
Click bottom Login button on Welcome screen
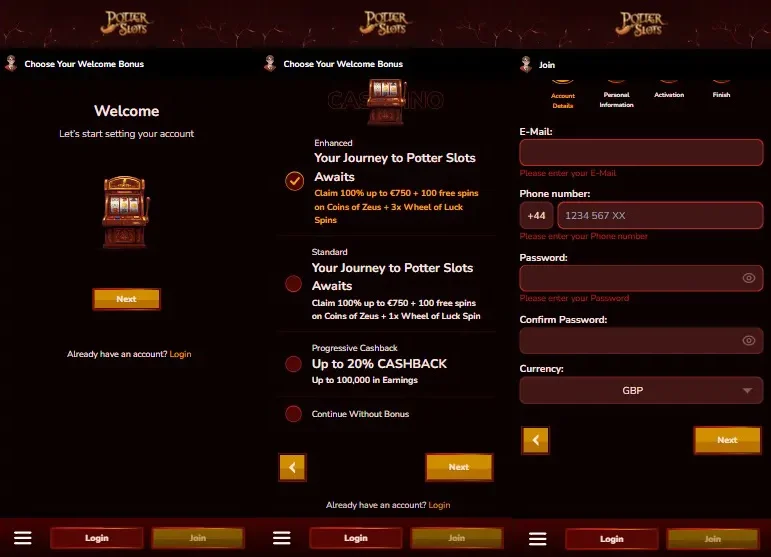[97, 538]
